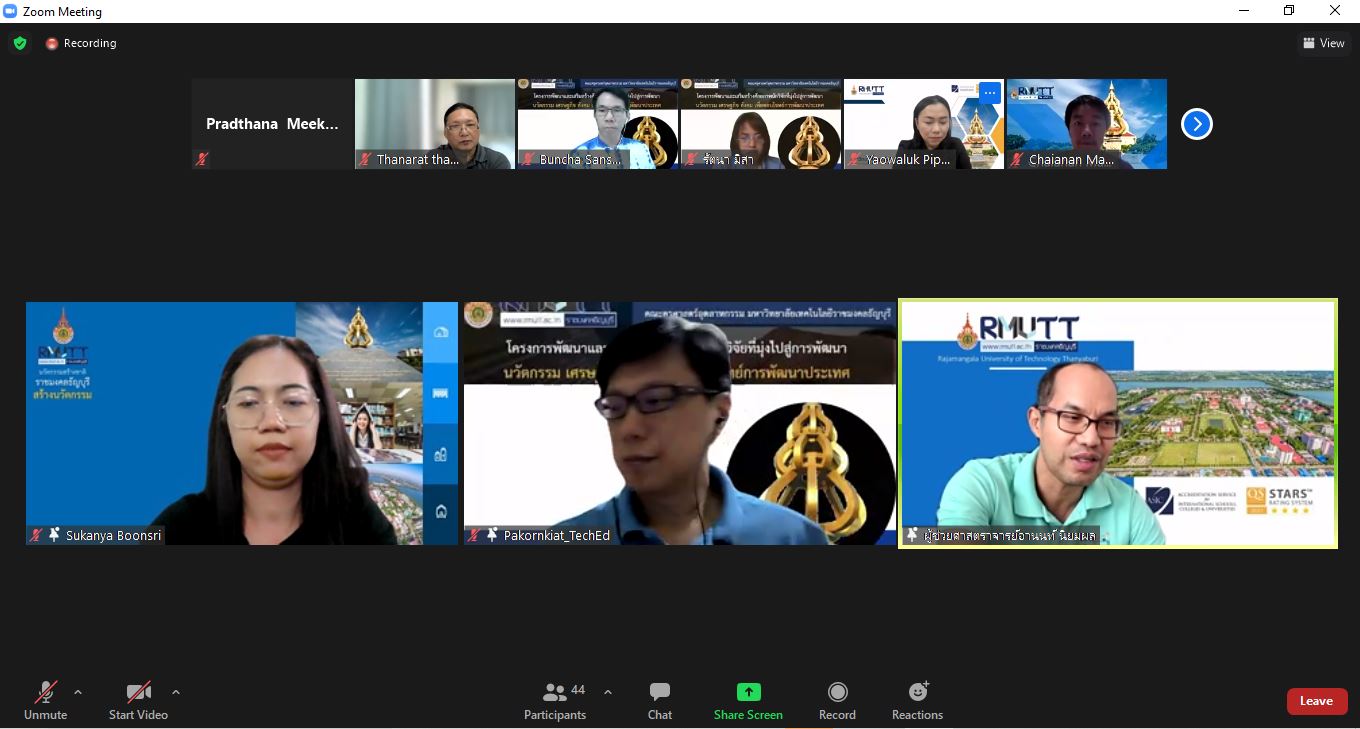Start video from the camera button

[138, 701]
